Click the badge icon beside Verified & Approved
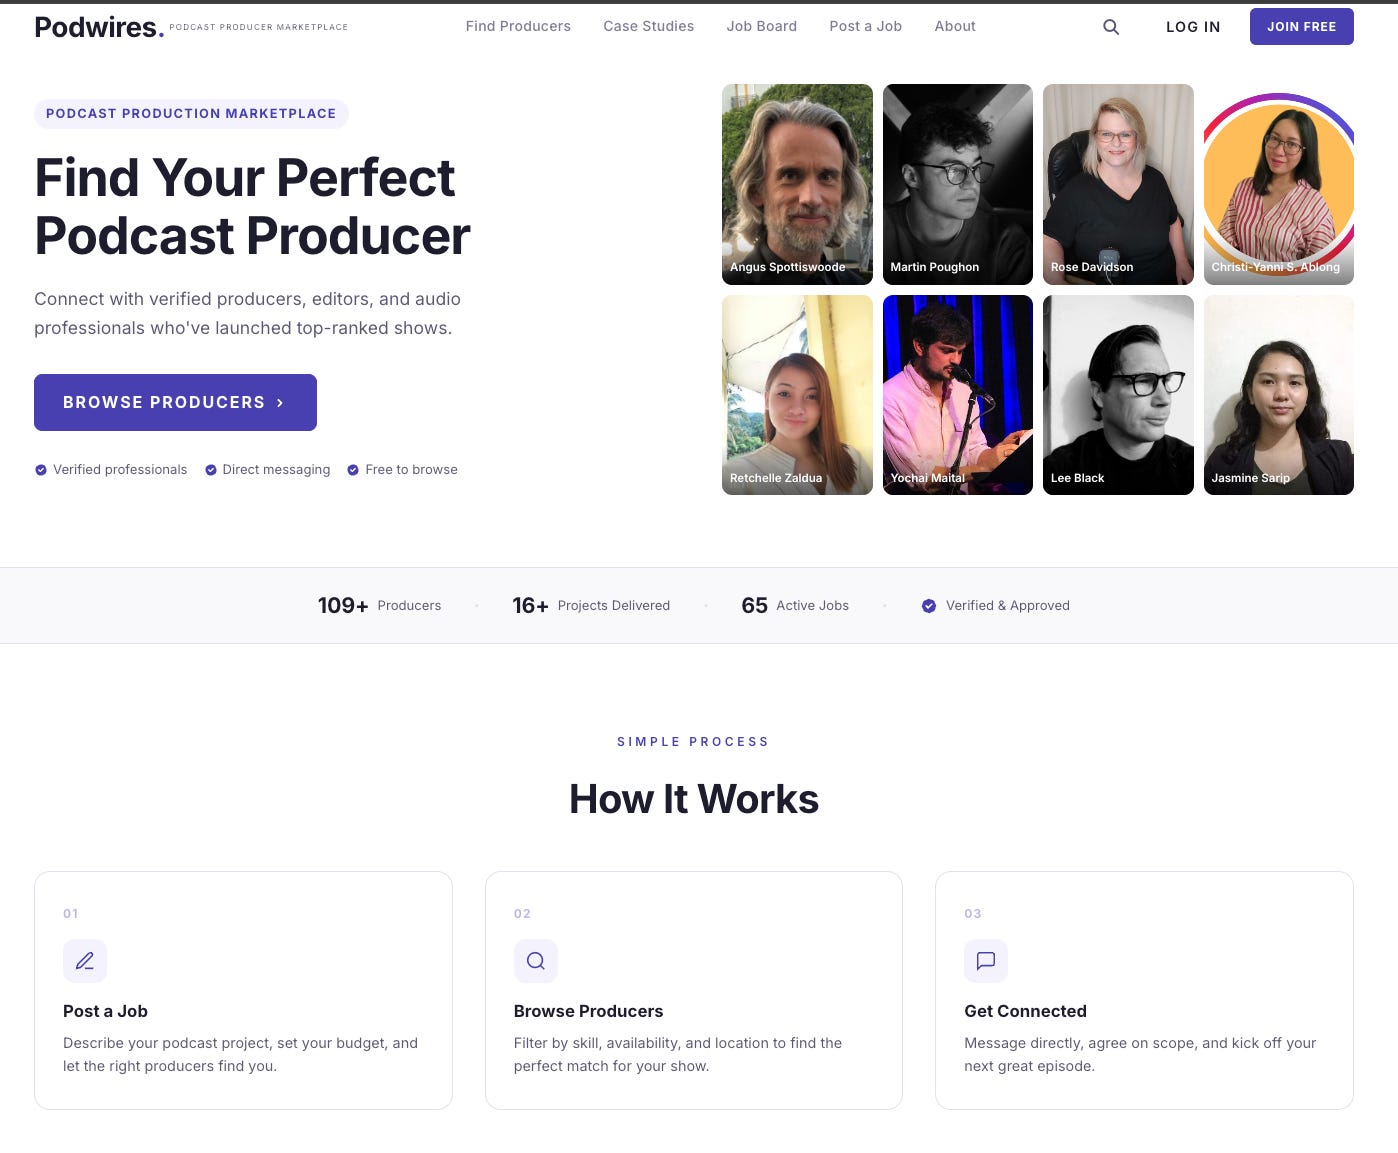Image resolution: width=1398 pixels, height=1153 pixels. tap(929, 606)
